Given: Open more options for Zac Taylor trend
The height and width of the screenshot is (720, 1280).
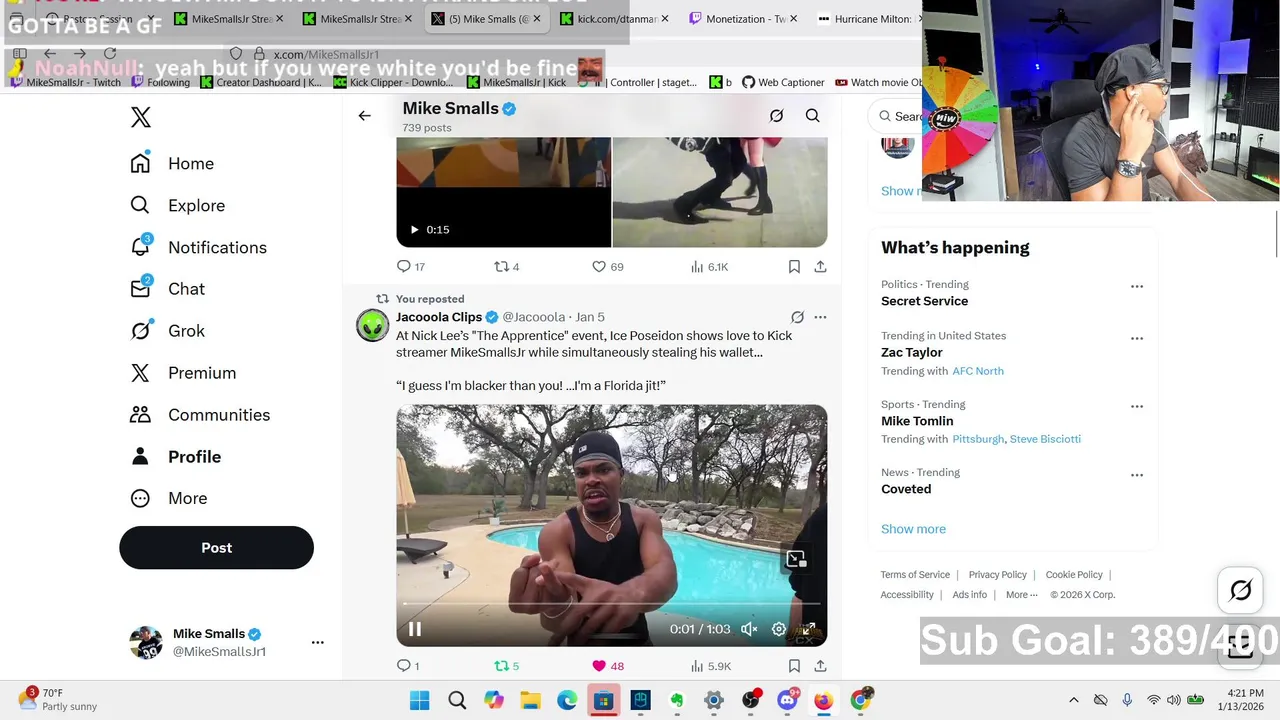Looking at the screenshot, I should point(1137,339).
